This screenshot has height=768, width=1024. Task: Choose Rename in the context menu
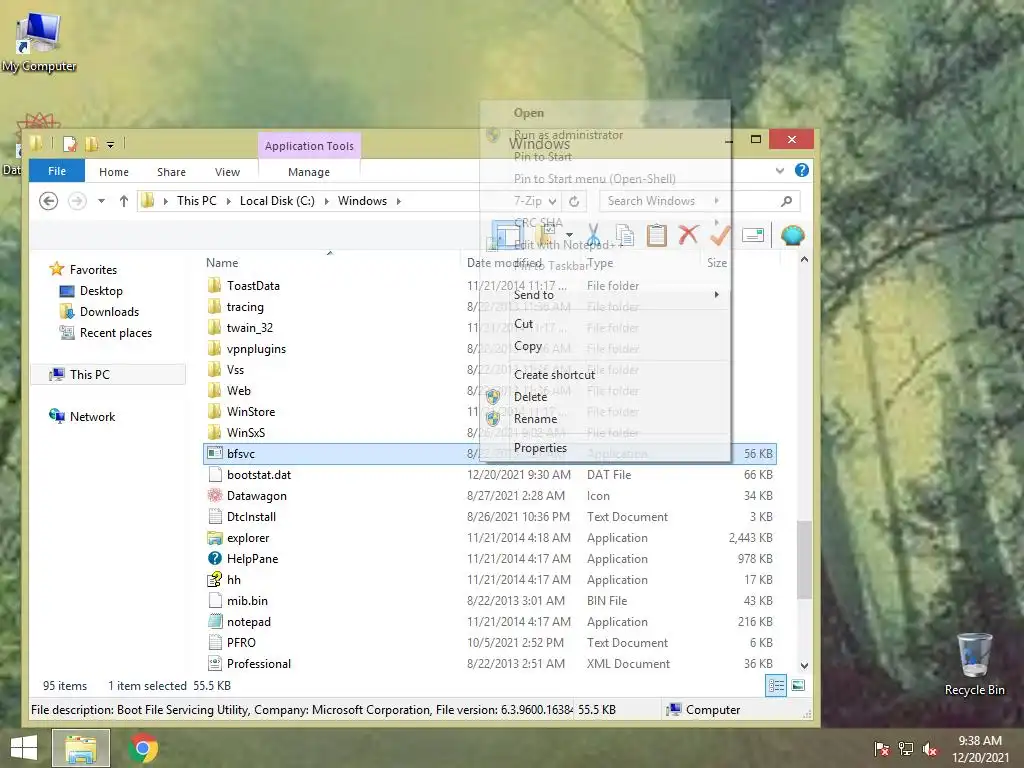[535, 419]
